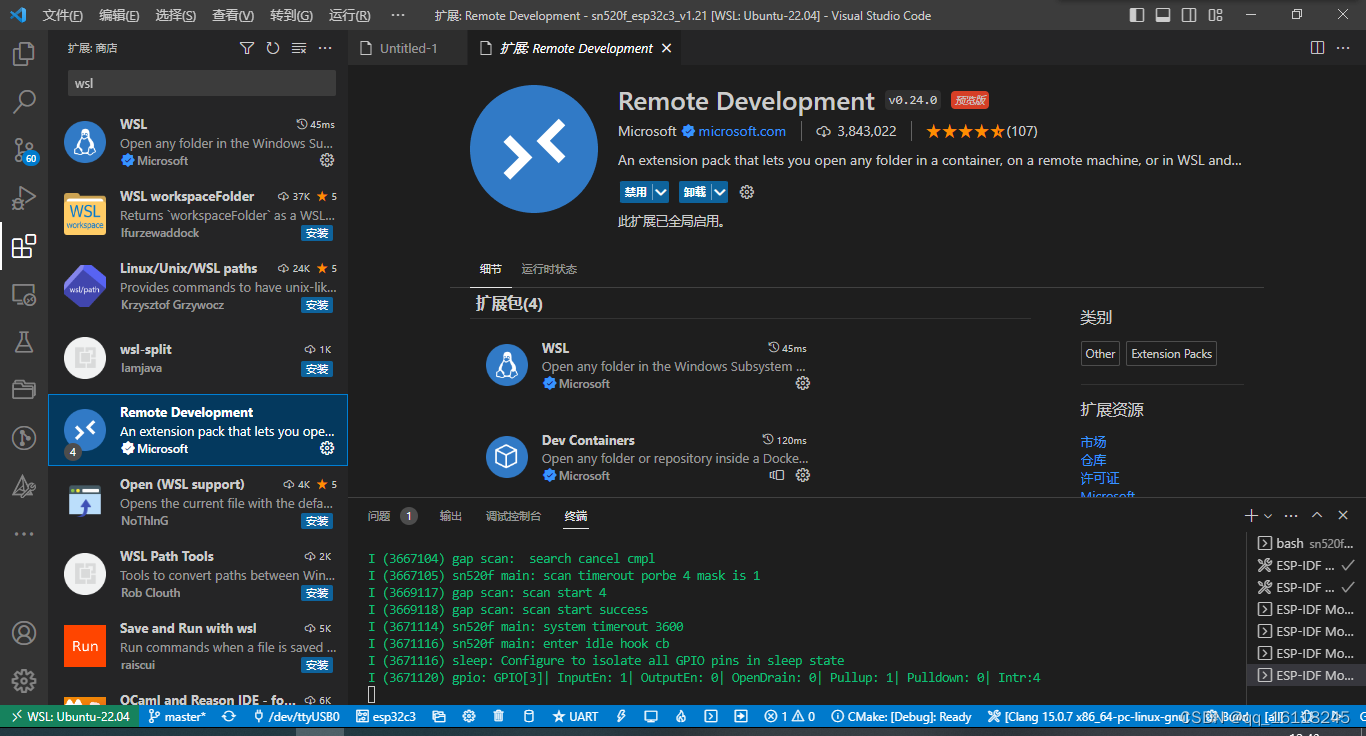Open the hidden title bar menus ellipsis
The width and height of the screenshot is (1366, 736).
point(398,15)
